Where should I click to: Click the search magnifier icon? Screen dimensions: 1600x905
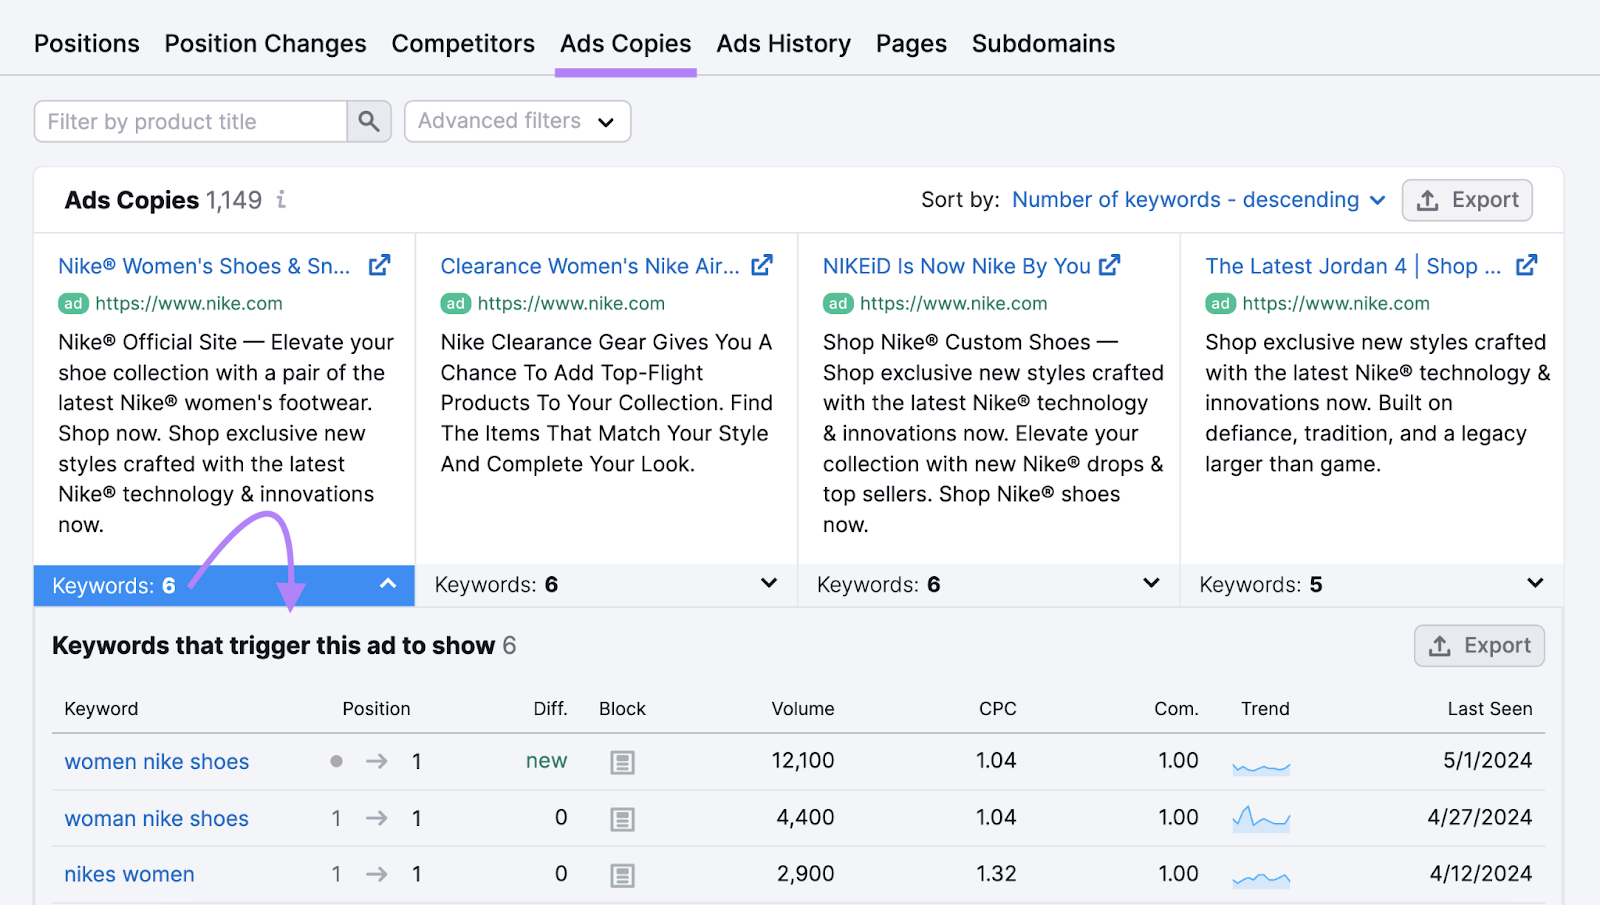pos(369,121)
